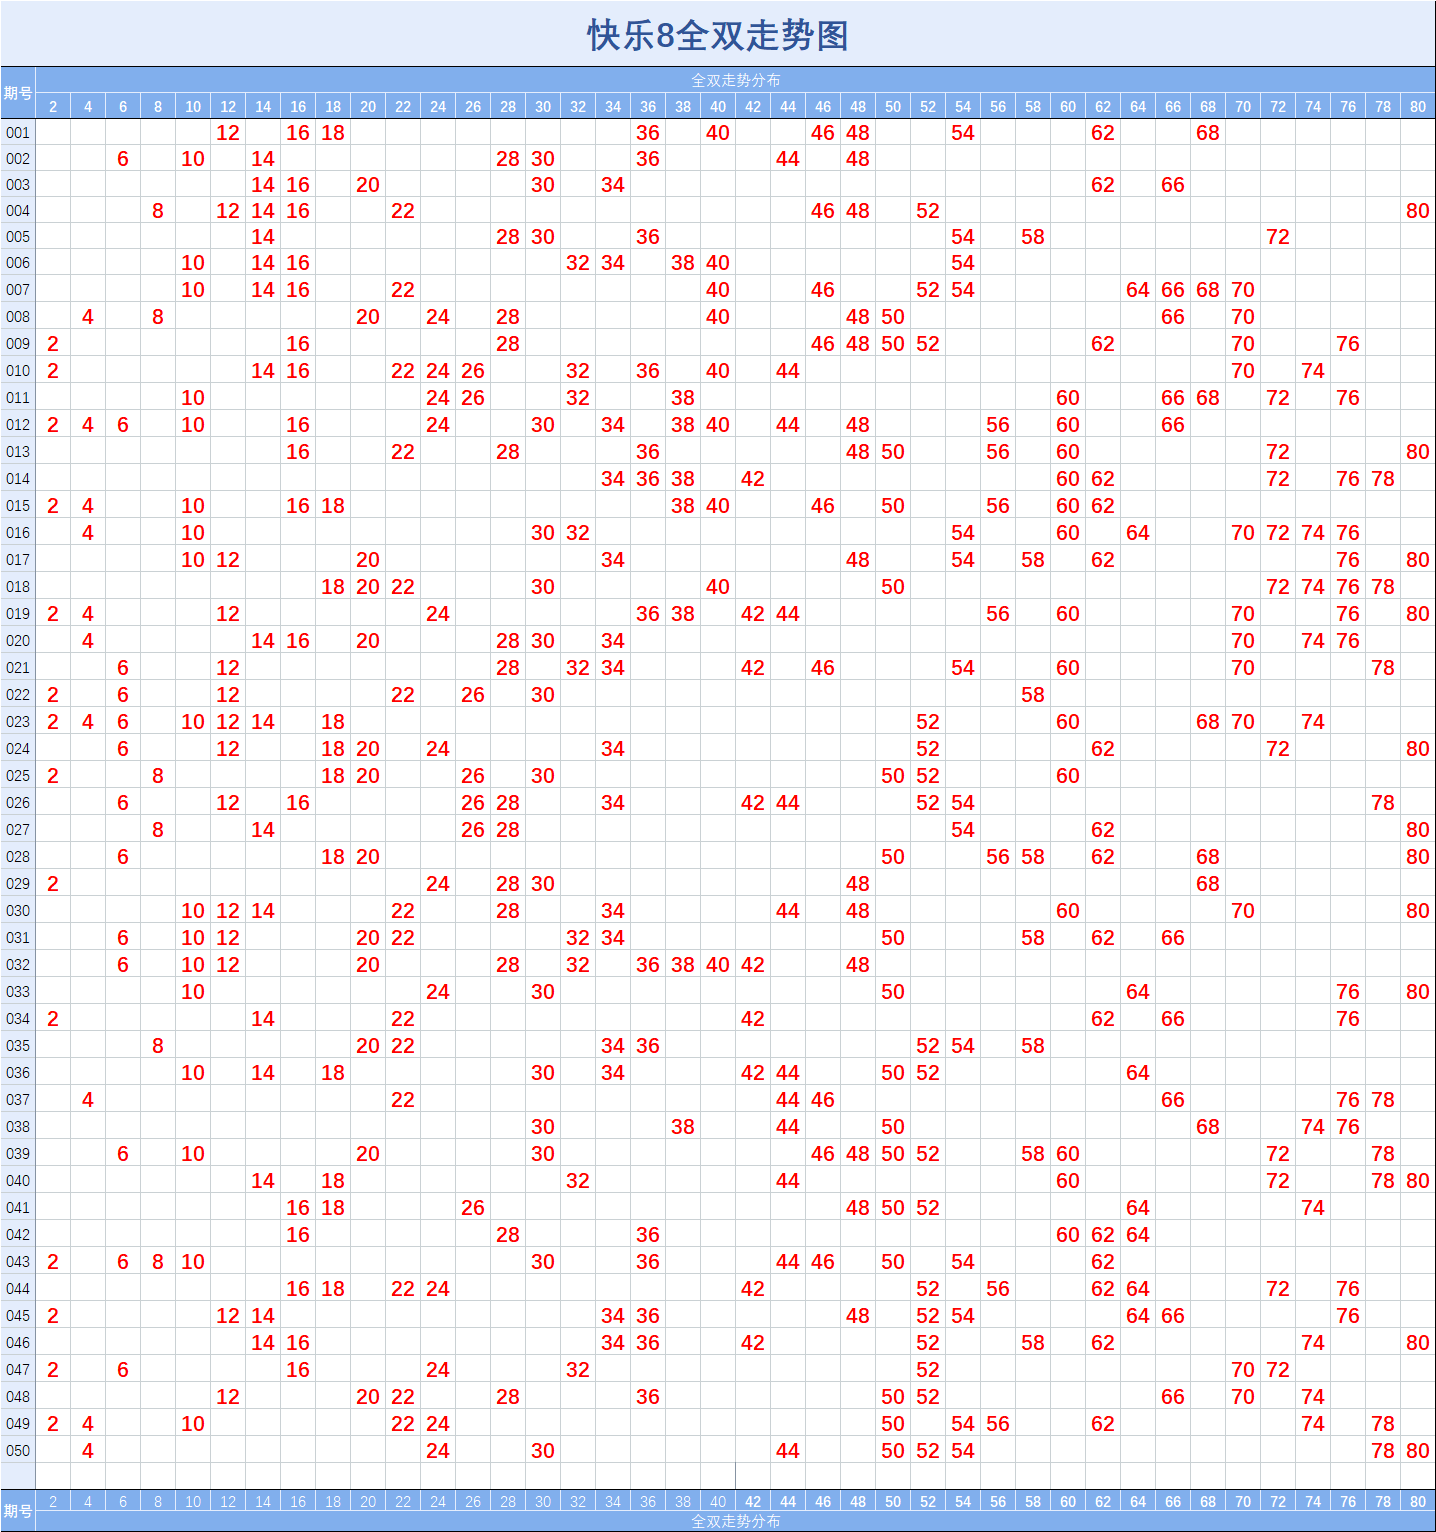This screenshot has height=1532, width=1436.
Task: Click number 56 in row 028
Action: tap(998, 857)
